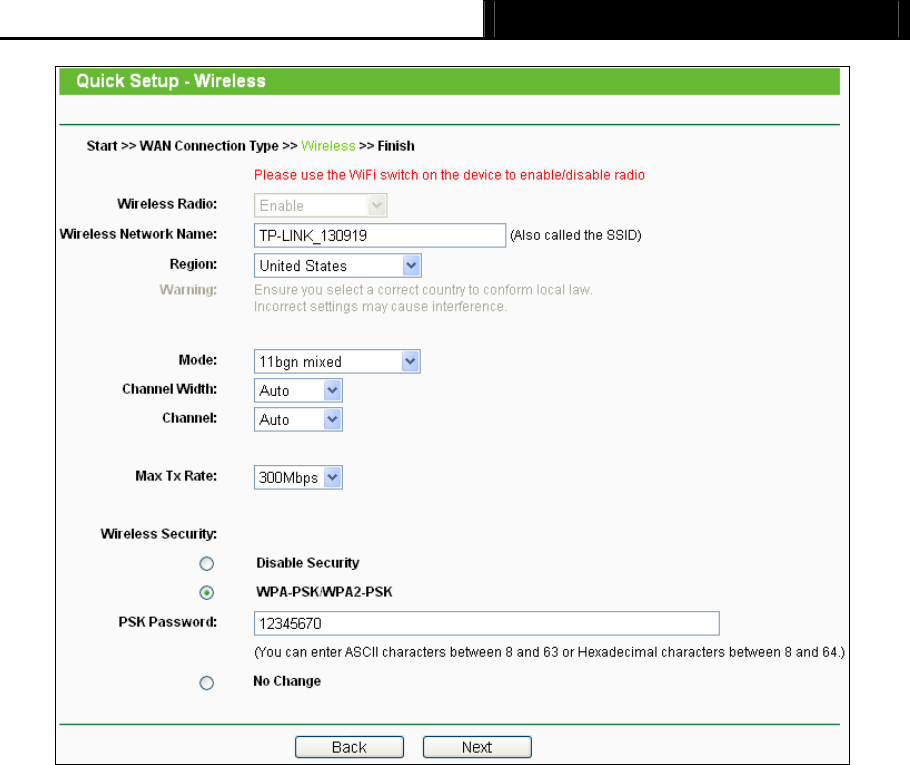The width and height of the screenshot is (910, 765).
Task: Click the '(Also called the SSID)' text
Action: pos(576,235)
